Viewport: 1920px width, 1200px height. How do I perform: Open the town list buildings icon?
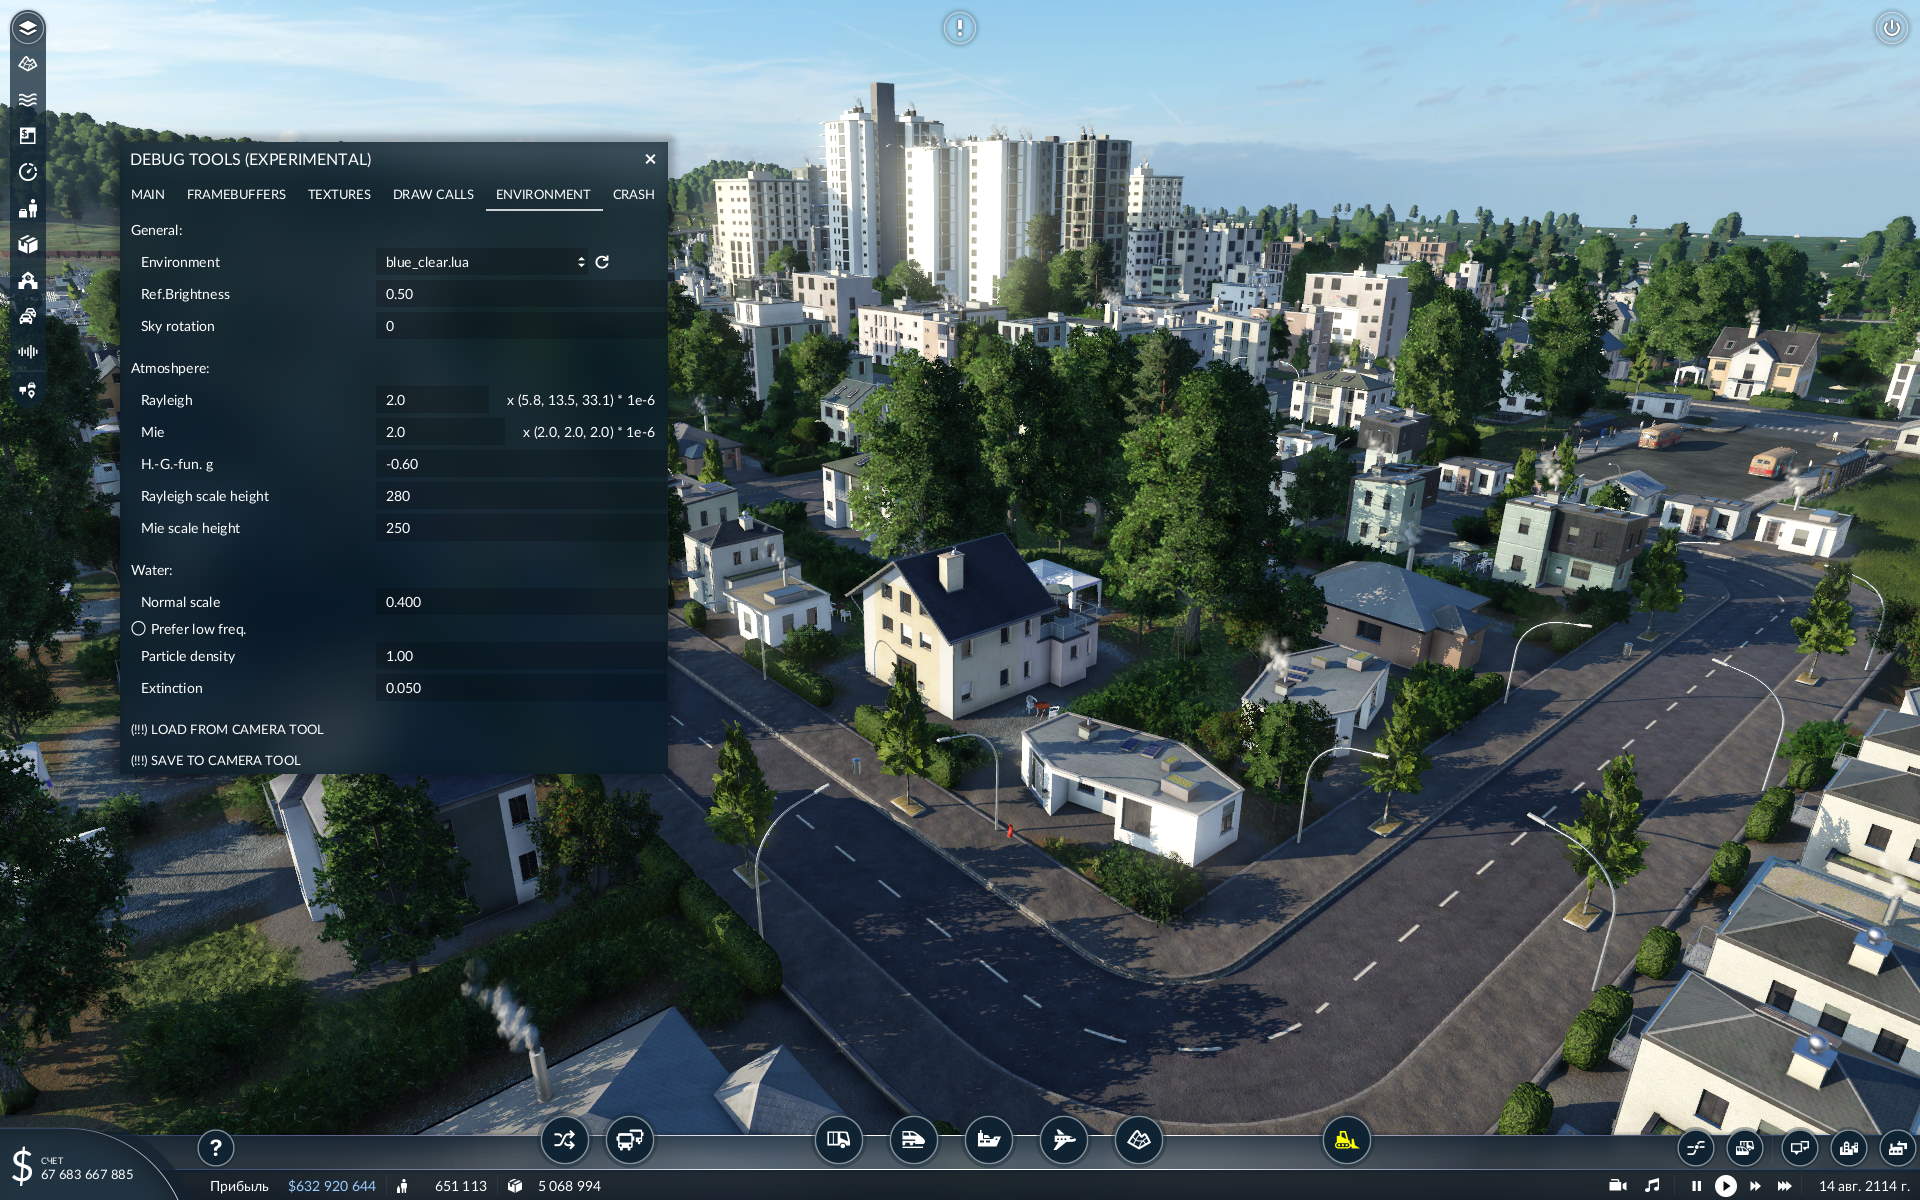pos(1849,1148)
